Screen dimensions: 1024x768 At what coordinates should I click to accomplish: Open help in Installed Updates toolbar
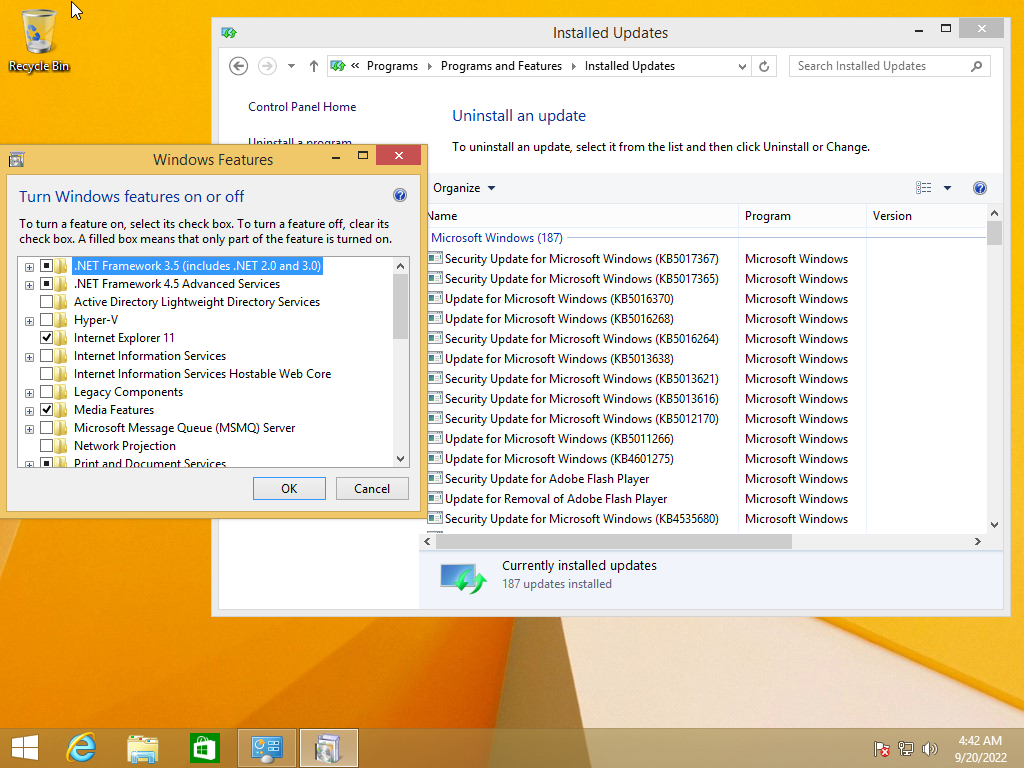click(x=980, y=188)
